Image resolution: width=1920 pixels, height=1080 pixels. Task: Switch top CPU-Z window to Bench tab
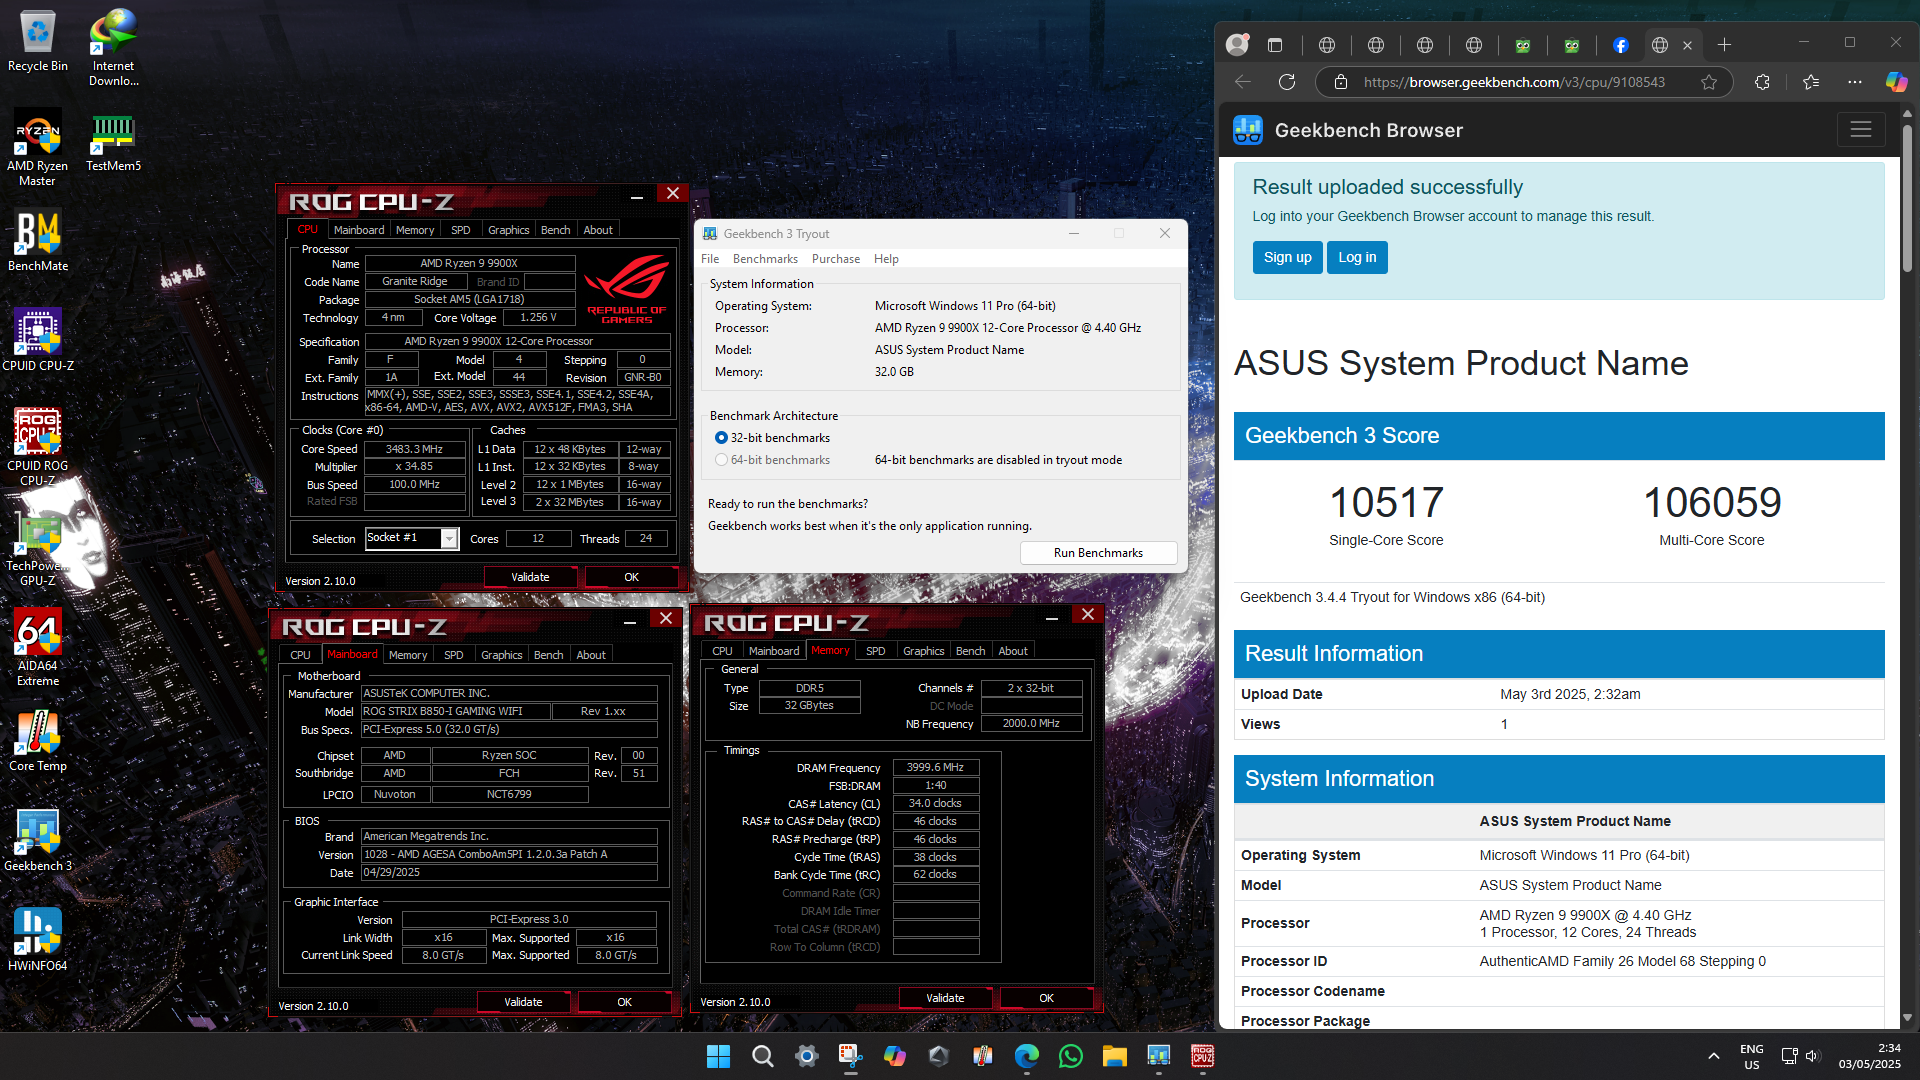click(556, 230)
